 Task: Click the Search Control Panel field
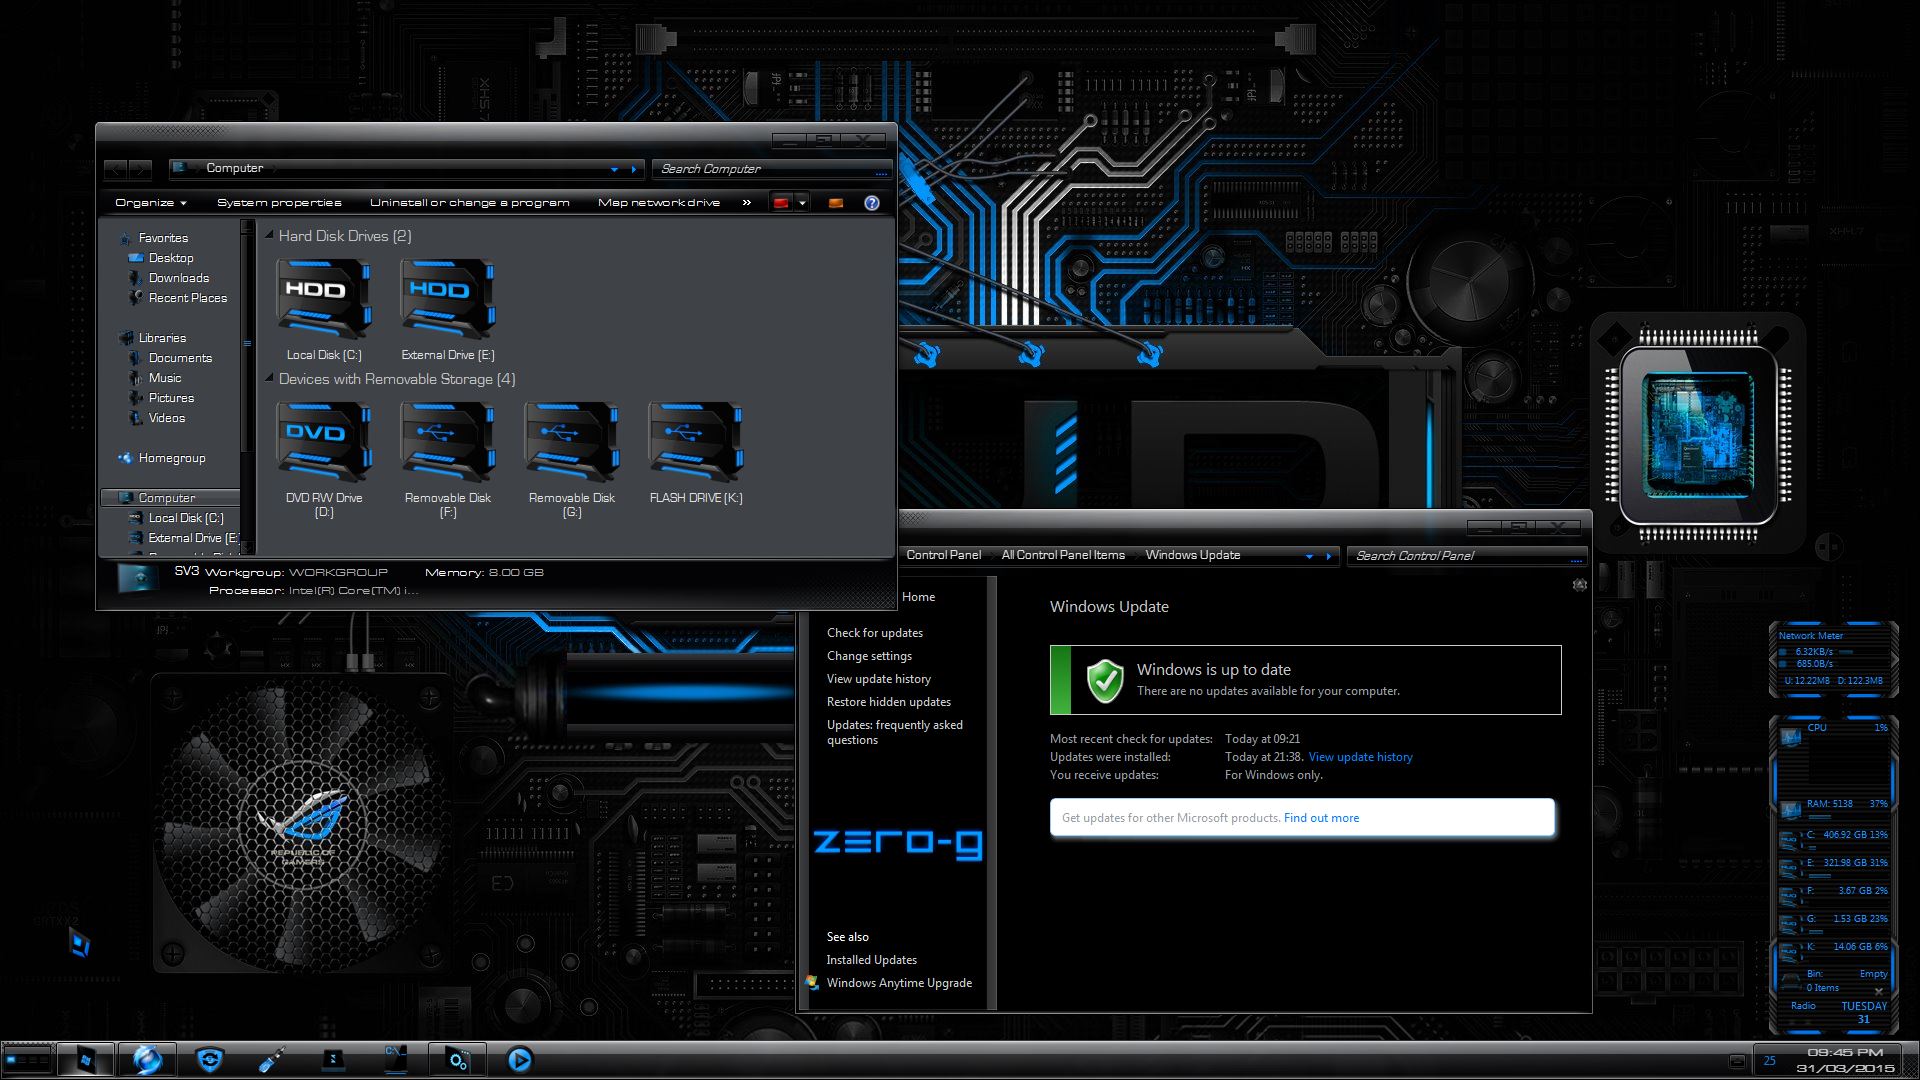[x=1460, y=556]
